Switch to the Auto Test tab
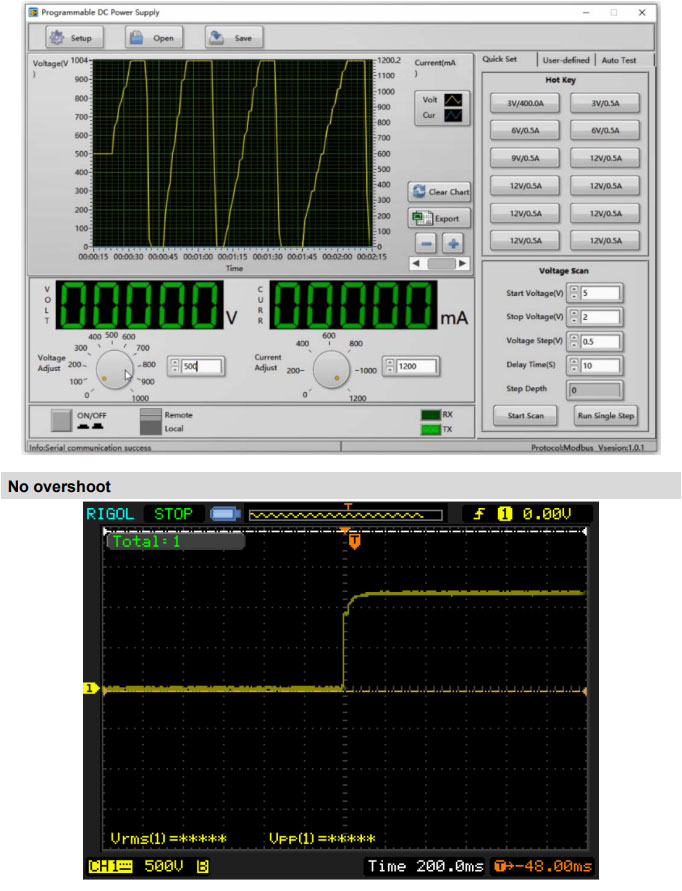This screenshot has width=682, height=891. [619, 60]
